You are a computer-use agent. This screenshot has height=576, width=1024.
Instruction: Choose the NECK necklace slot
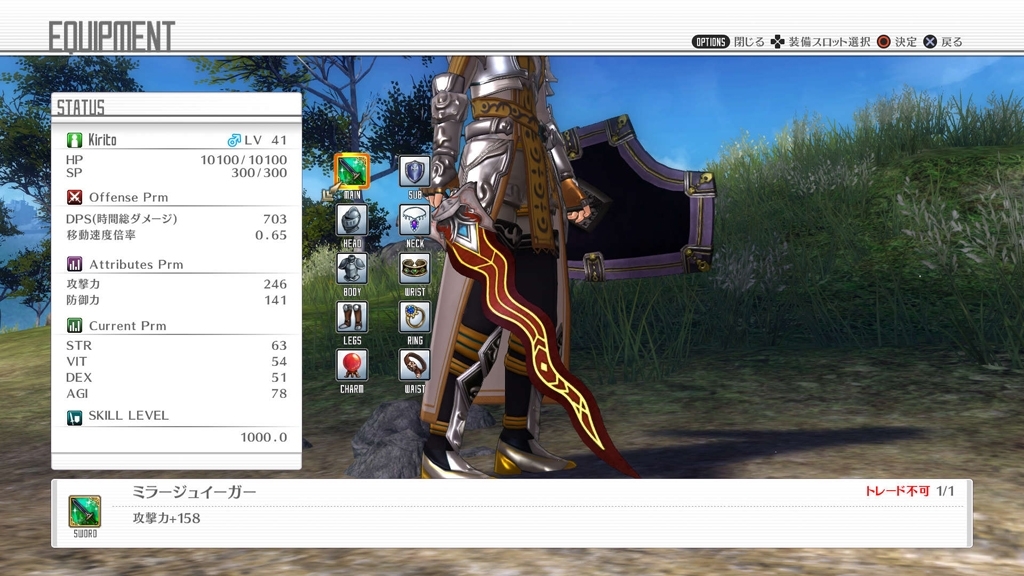point(415,219)
